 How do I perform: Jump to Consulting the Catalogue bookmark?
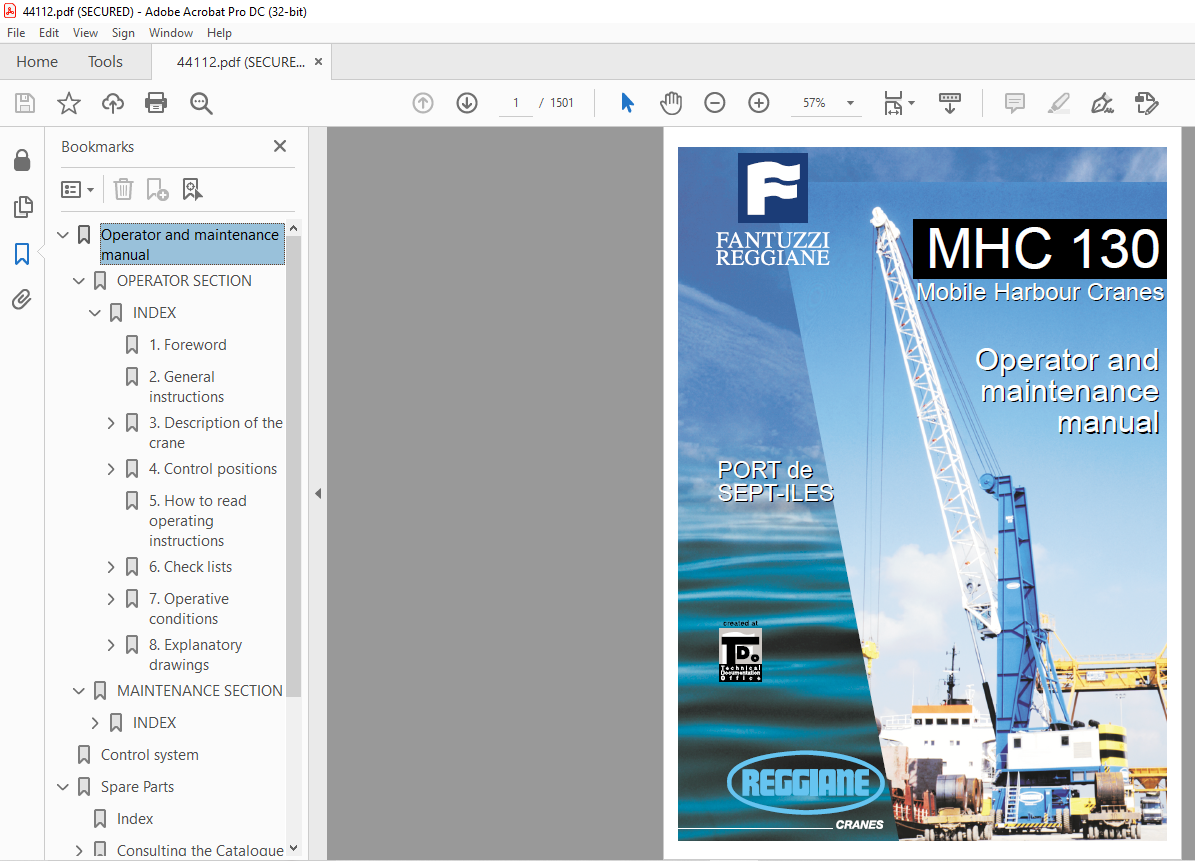click(x=200, y=850)
